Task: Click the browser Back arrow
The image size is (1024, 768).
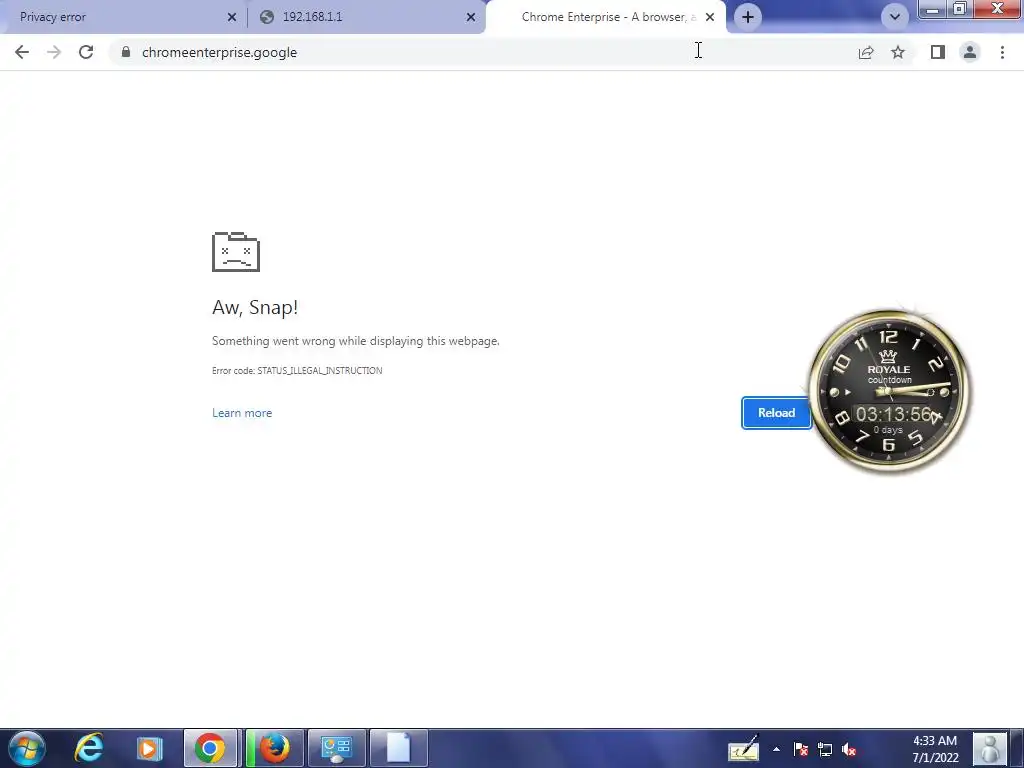Action: 22,52
